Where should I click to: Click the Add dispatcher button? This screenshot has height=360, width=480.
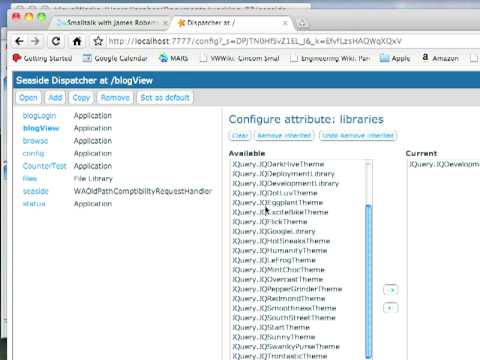tap(55, 98)
